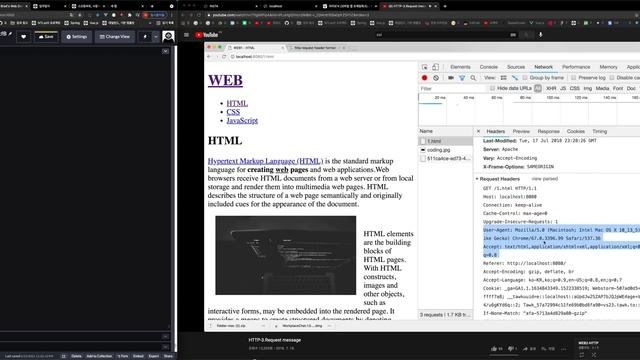Click the coding image on the web page

pyautogui.click(x=286, y=255)
